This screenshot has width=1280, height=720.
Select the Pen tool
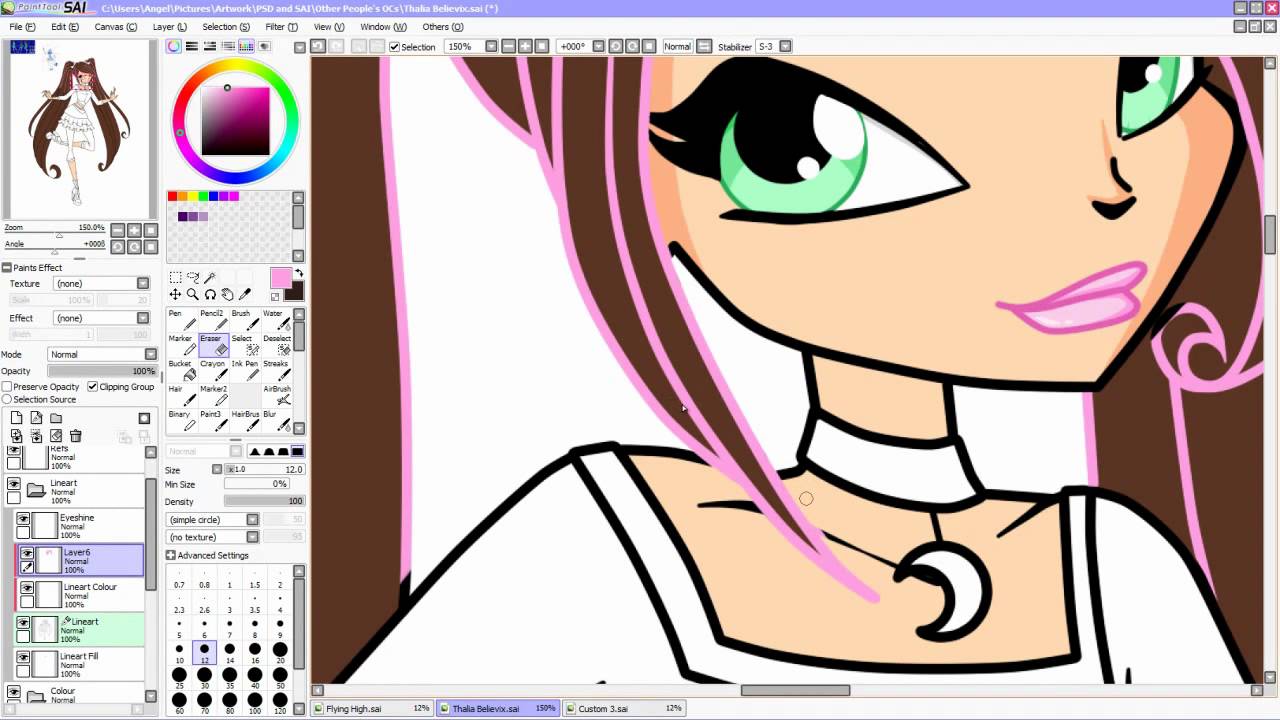click(x=181, y=320)
